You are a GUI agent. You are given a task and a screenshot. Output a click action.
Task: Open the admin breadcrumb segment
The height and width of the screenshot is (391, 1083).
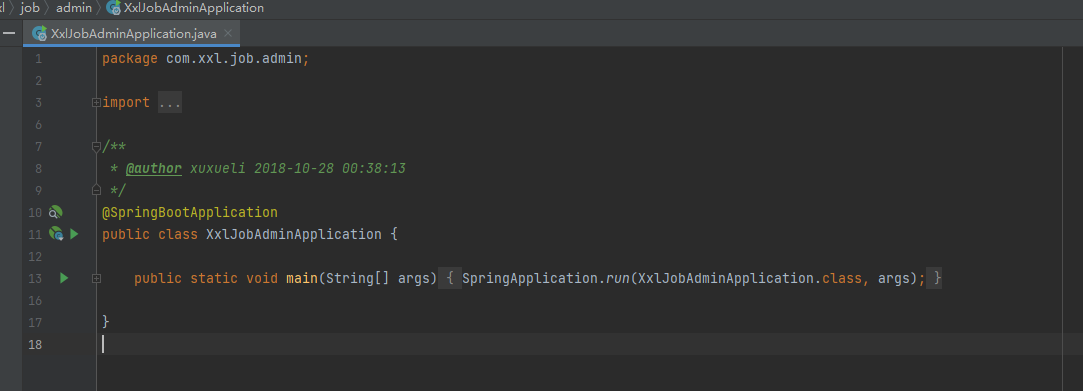74,8
